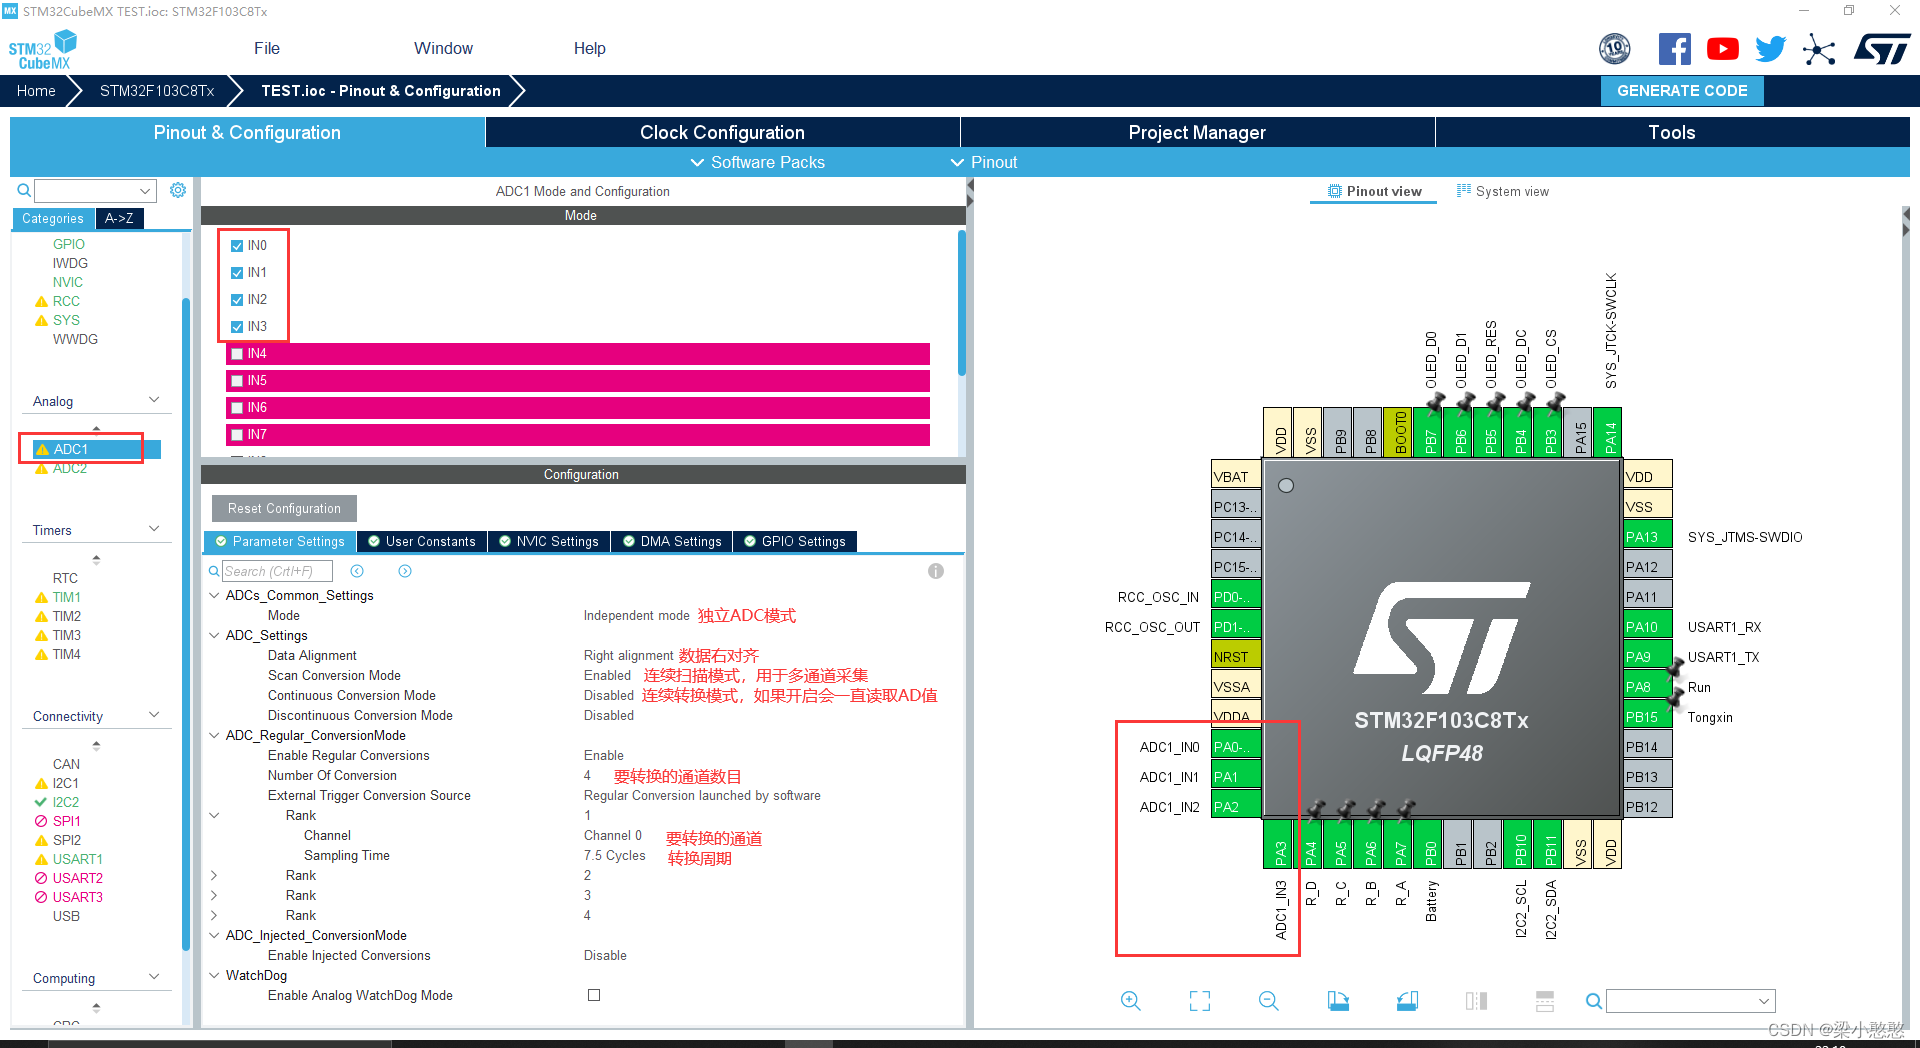This screenshot has width=1920, height=1048.
Task: Expand the Rank 2 node
Action: pos(214,875)
